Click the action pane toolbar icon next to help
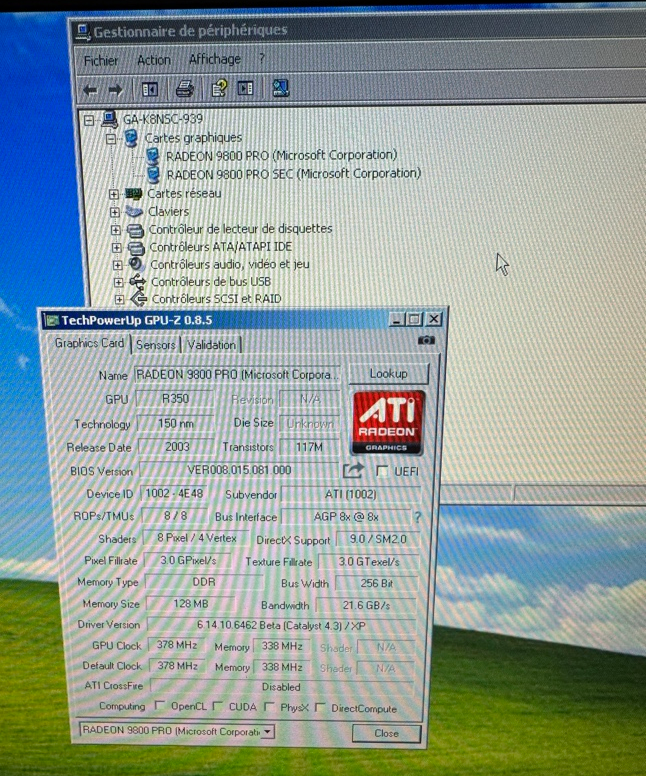 click(x=246, y=88)
